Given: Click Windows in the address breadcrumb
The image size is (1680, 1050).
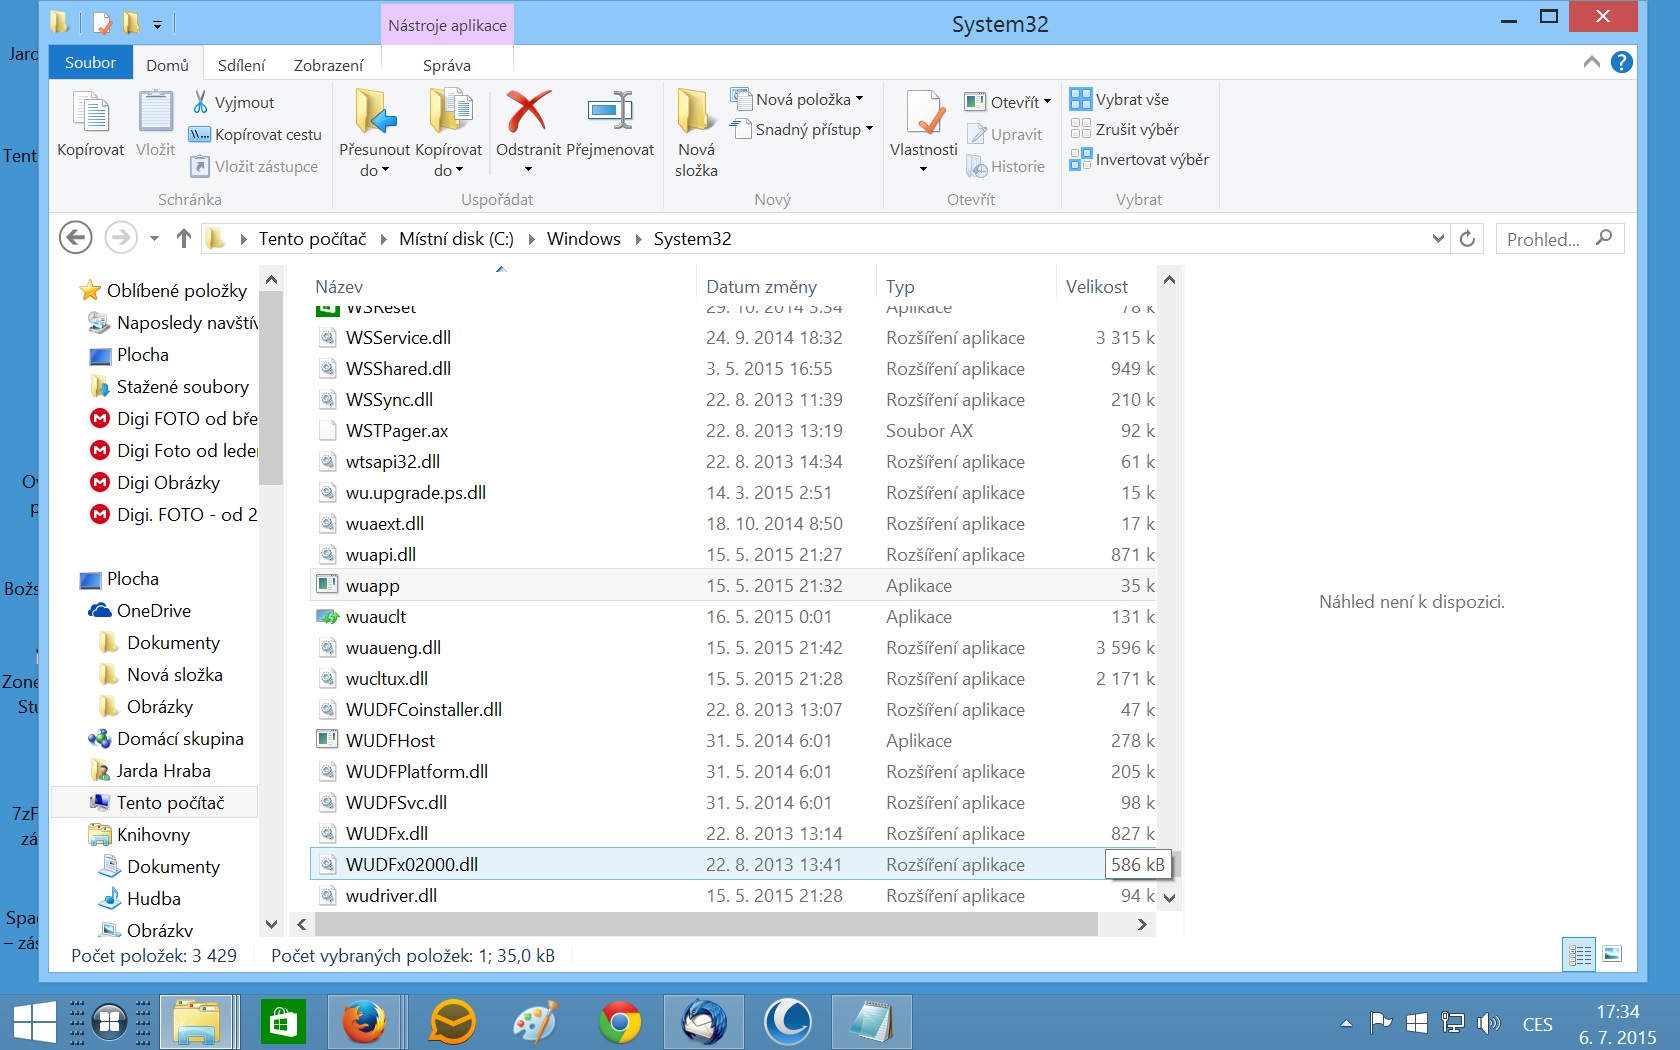Looking at the screenshot, I should 583,239.
